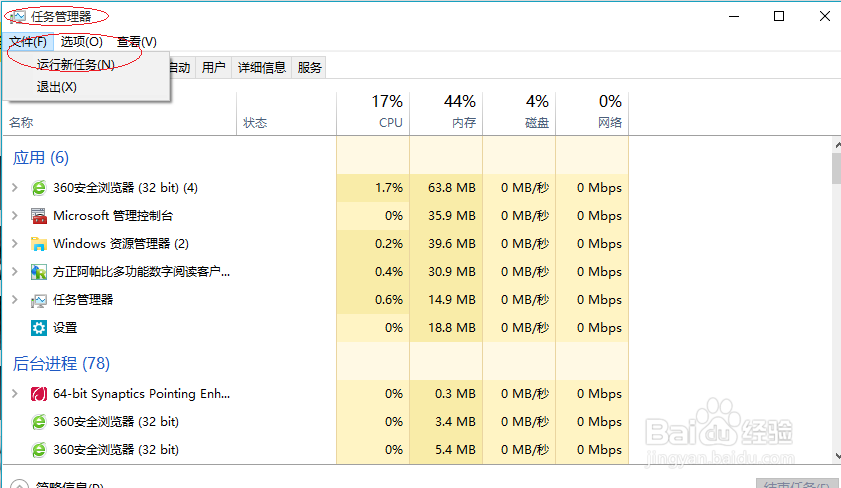This screenshot has height=488, width=841.
Task: Click the 0.3 MB memory cell
Action: [446, 394]
